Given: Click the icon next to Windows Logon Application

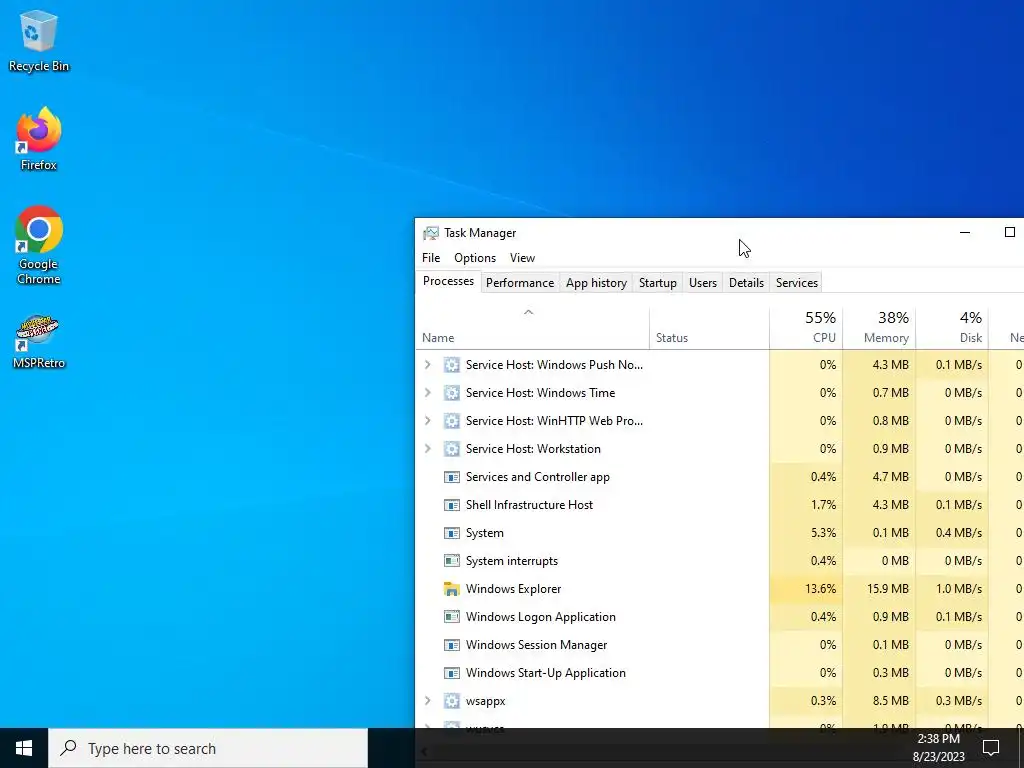Looking at the screenshot, I should tap(451, 617).
